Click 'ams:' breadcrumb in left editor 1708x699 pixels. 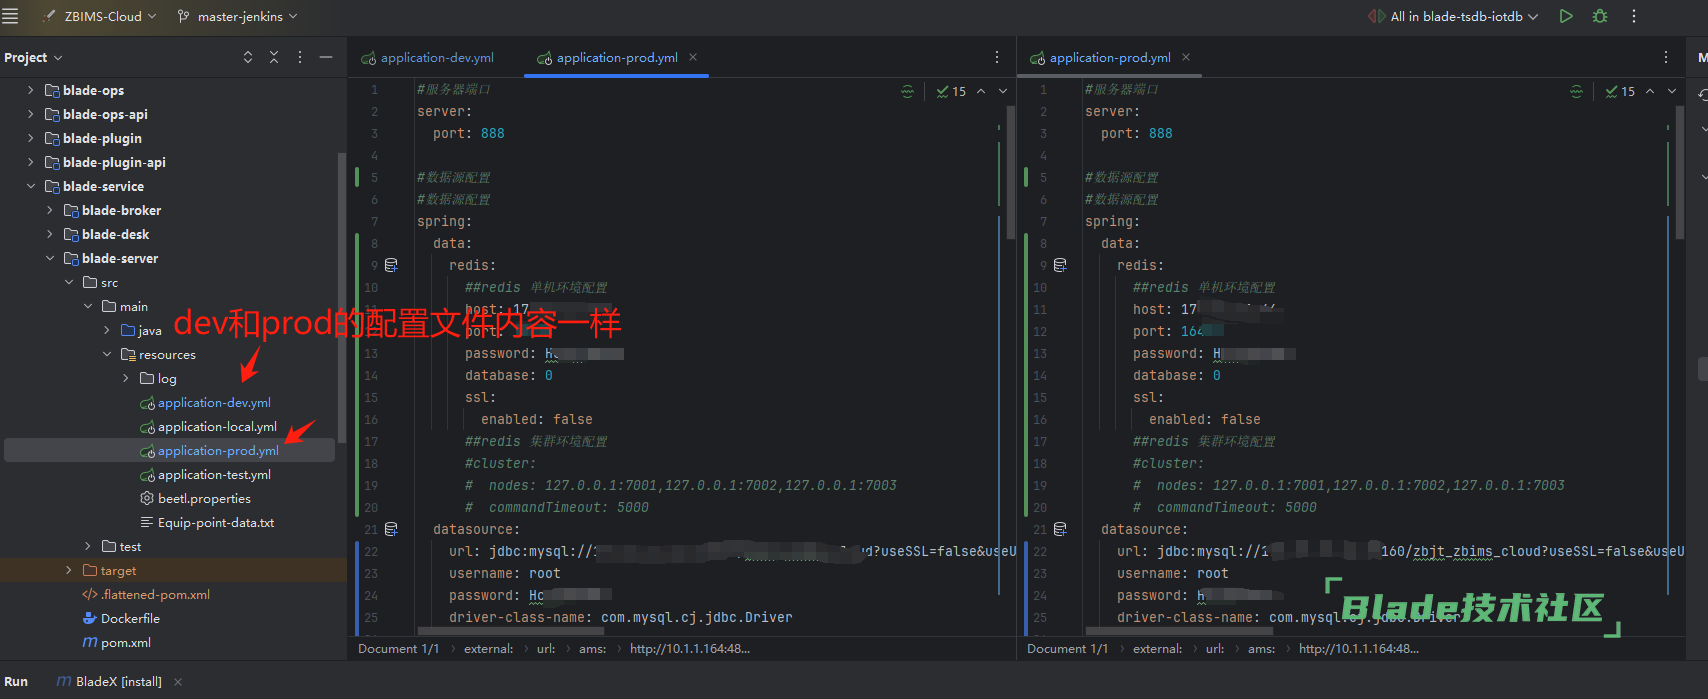click(592, 649)
